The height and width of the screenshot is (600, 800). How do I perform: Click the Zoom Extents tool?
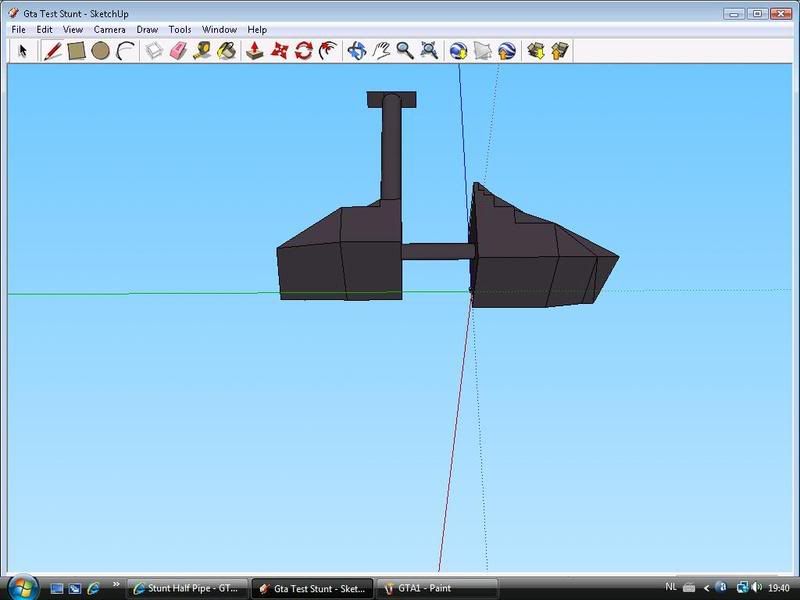429,51
